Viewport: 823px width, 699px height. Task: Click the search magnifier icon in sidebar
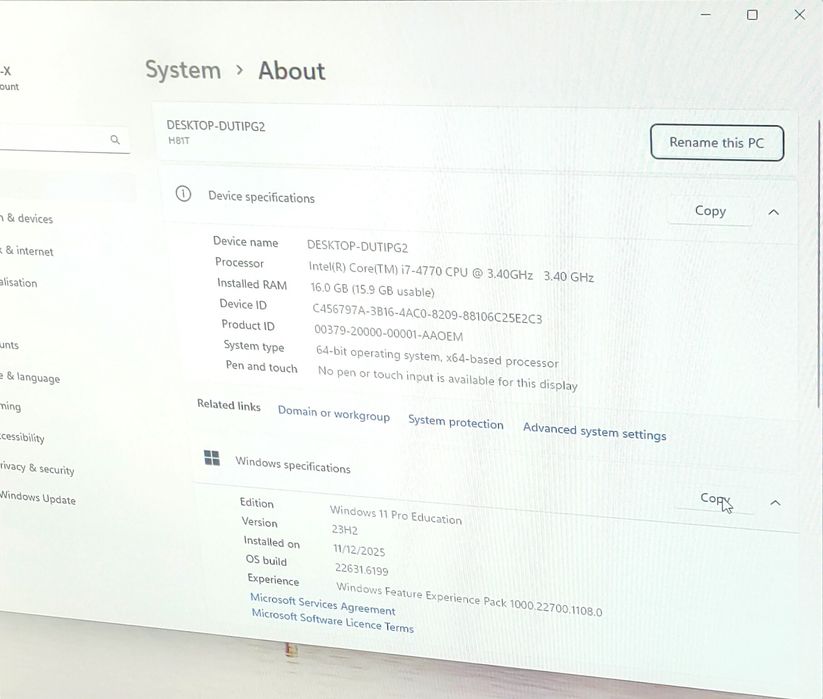point(115,139)
